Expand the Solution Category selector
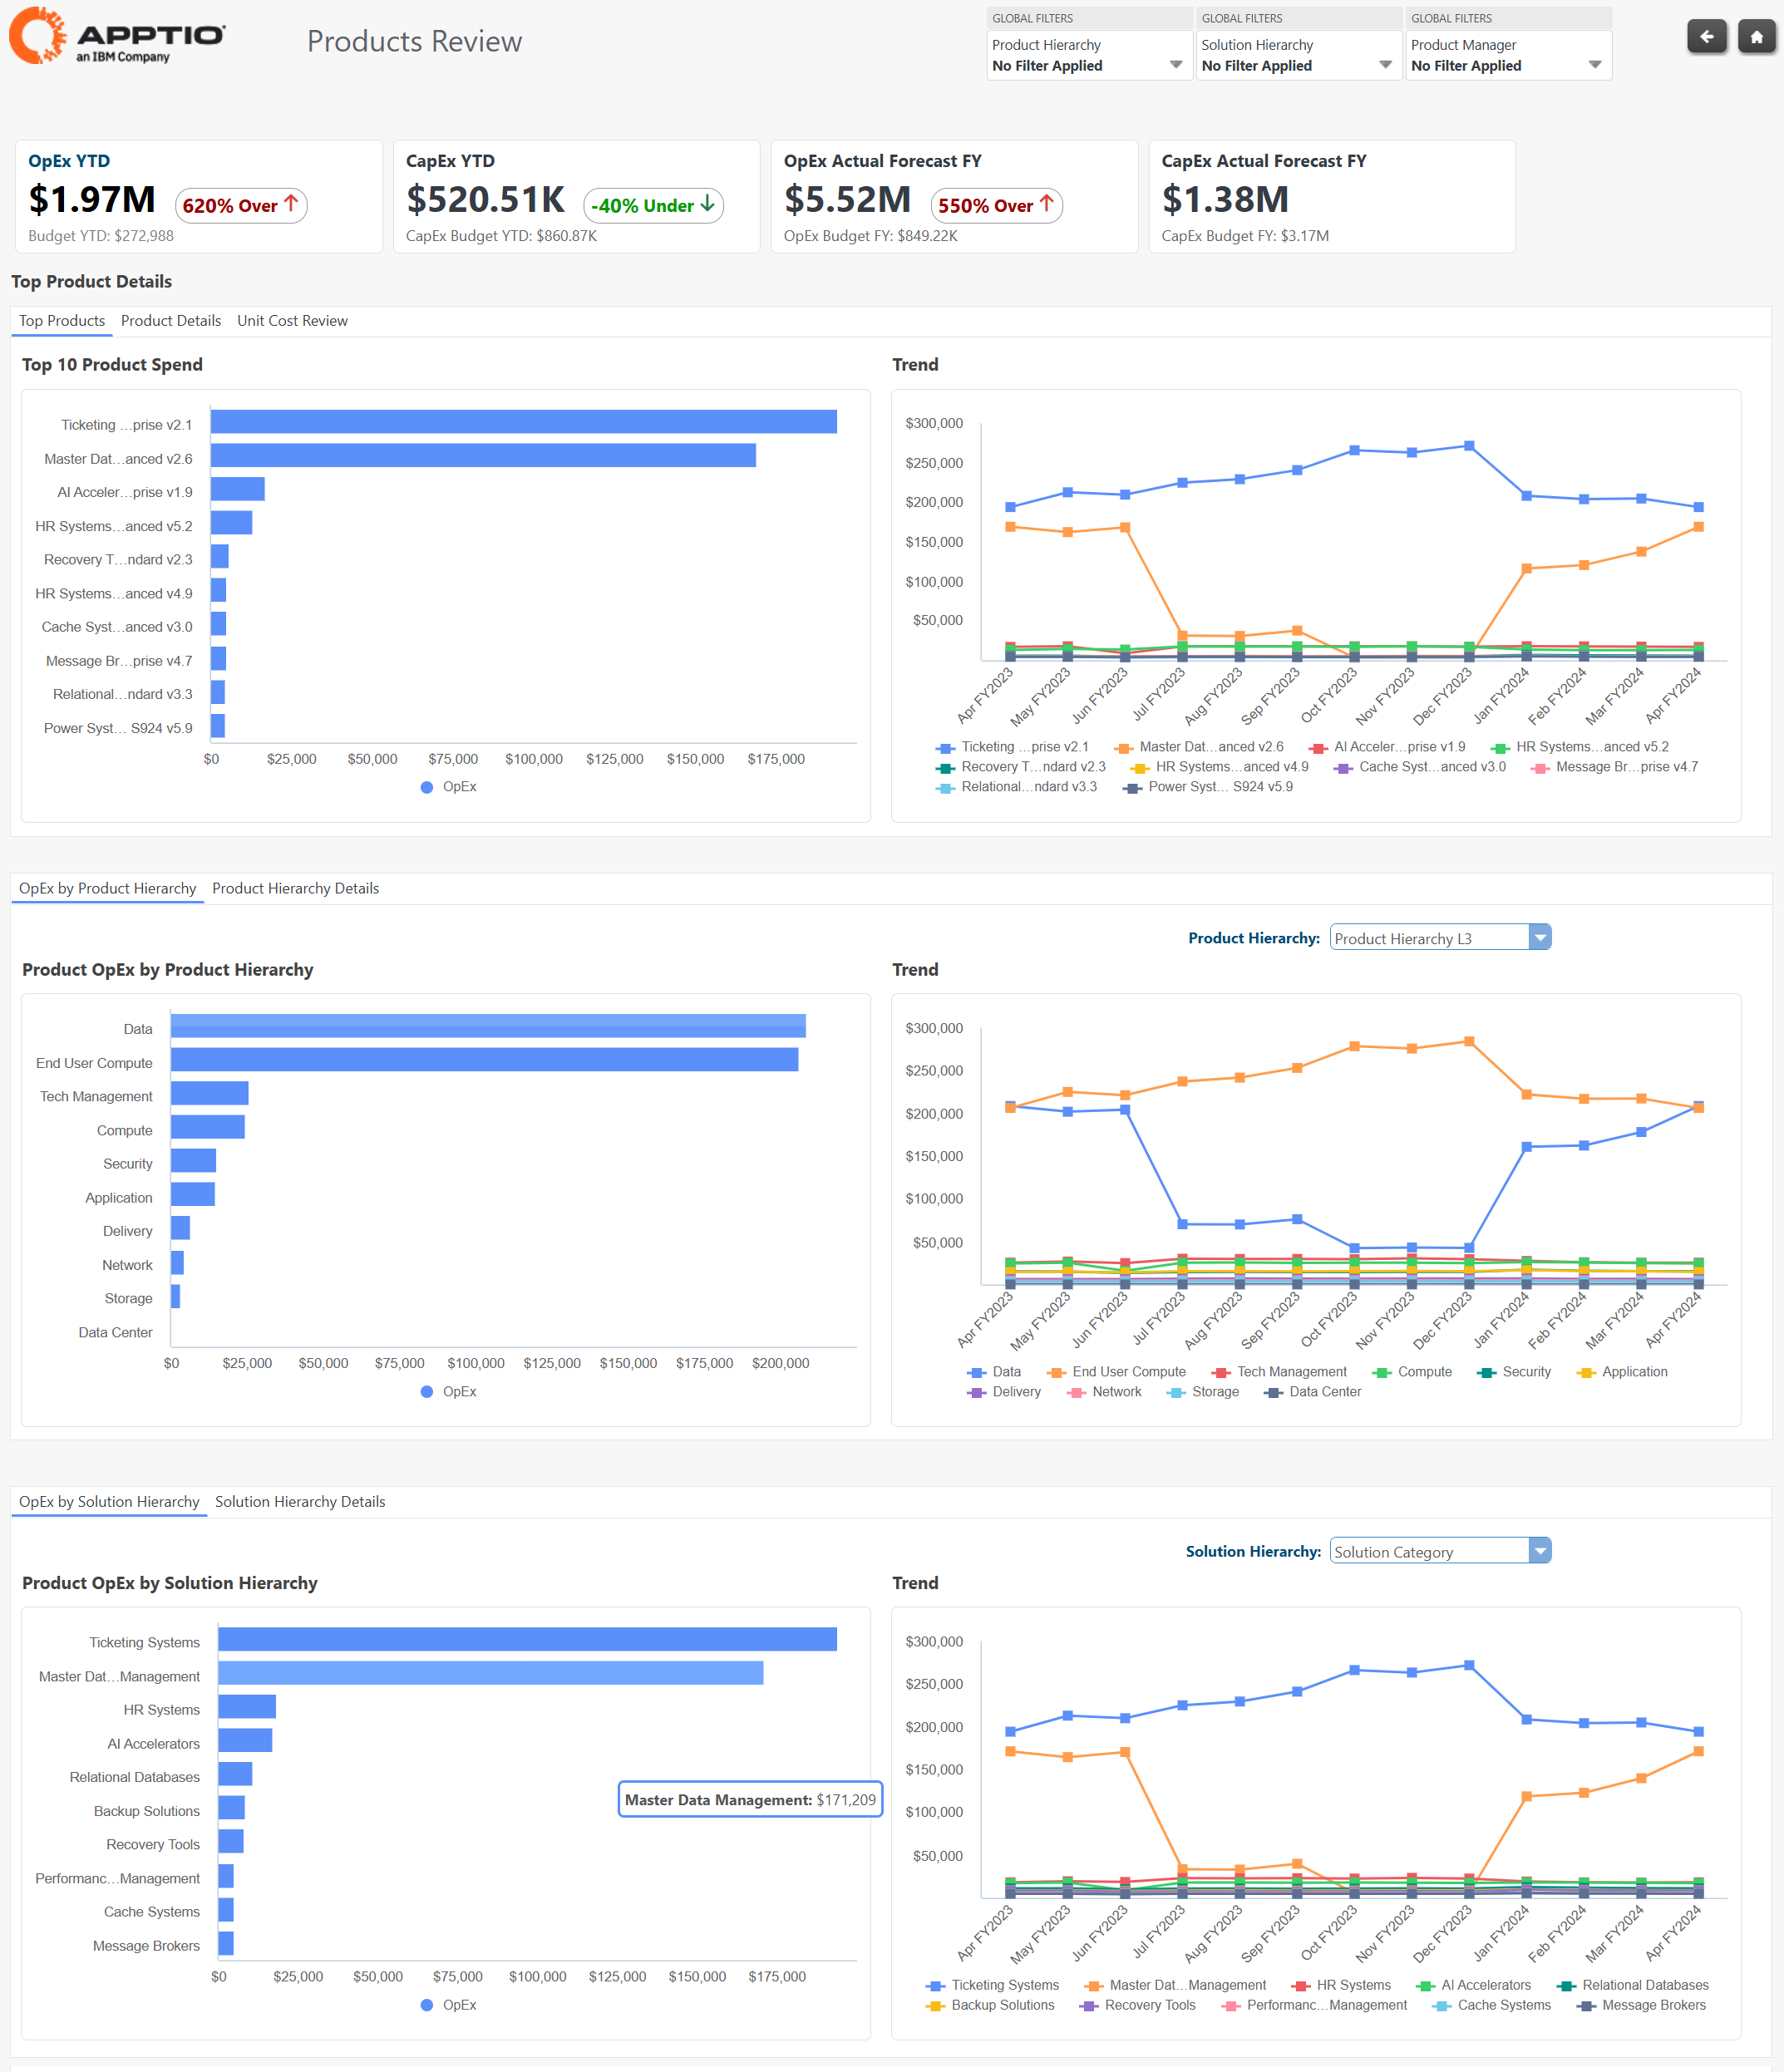 click(1539, 1551)
